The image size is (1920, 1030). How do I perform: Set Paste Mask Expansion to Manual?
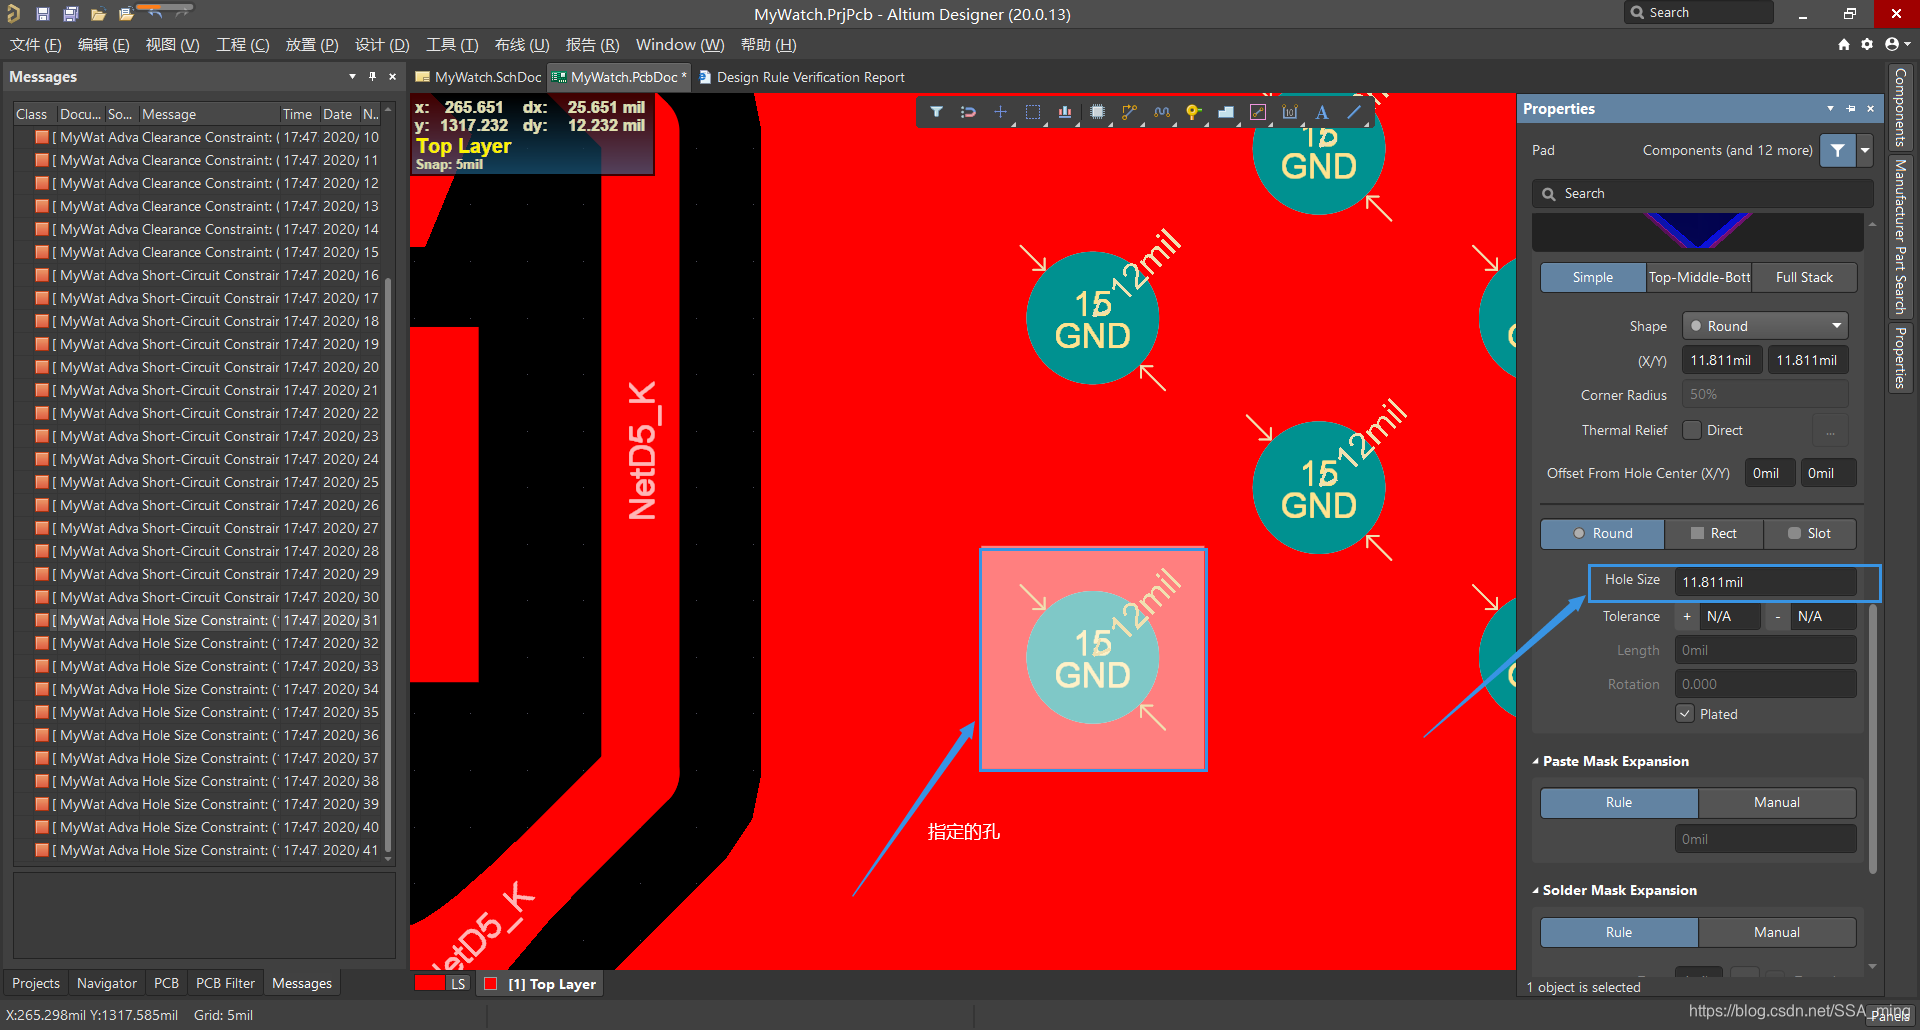(x=1776, y=803)
